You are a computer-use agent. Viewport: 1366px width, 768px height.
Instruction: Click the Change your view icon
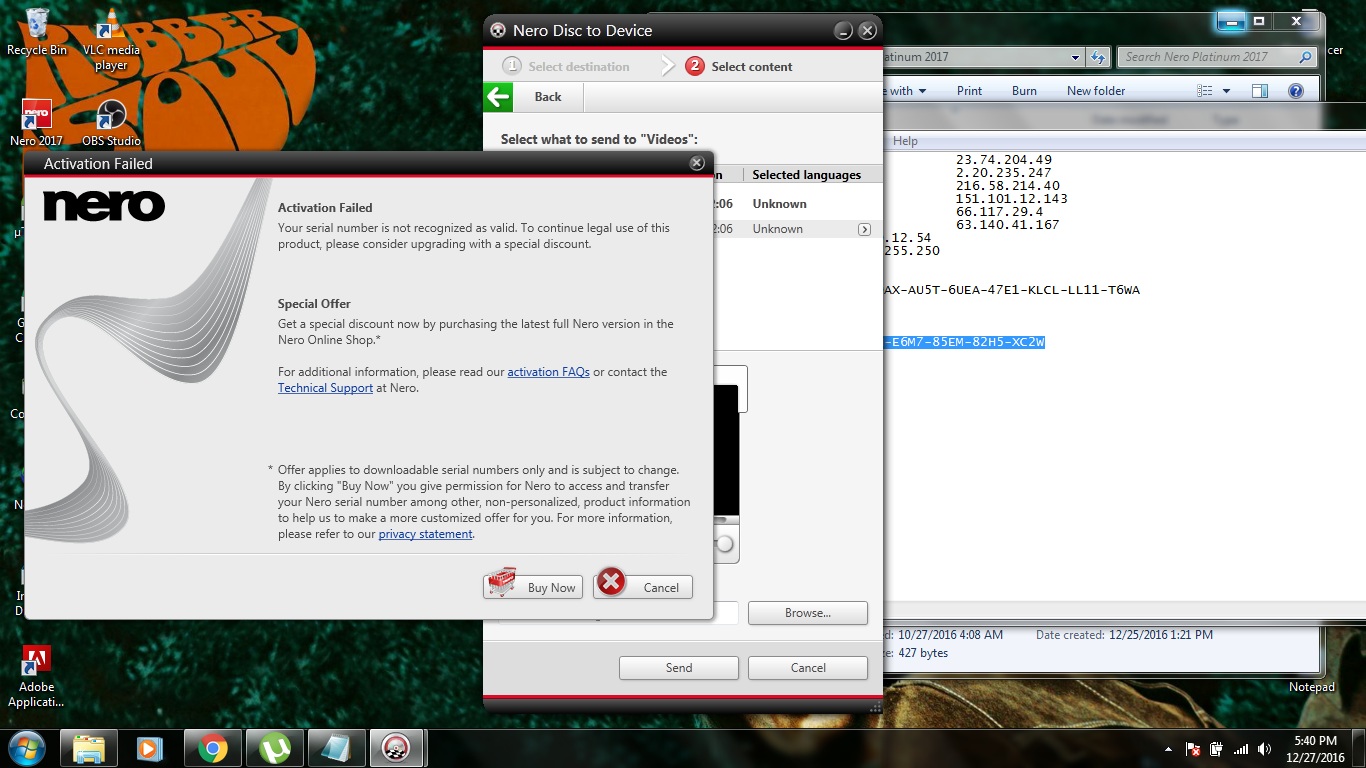coord(1205,91)
